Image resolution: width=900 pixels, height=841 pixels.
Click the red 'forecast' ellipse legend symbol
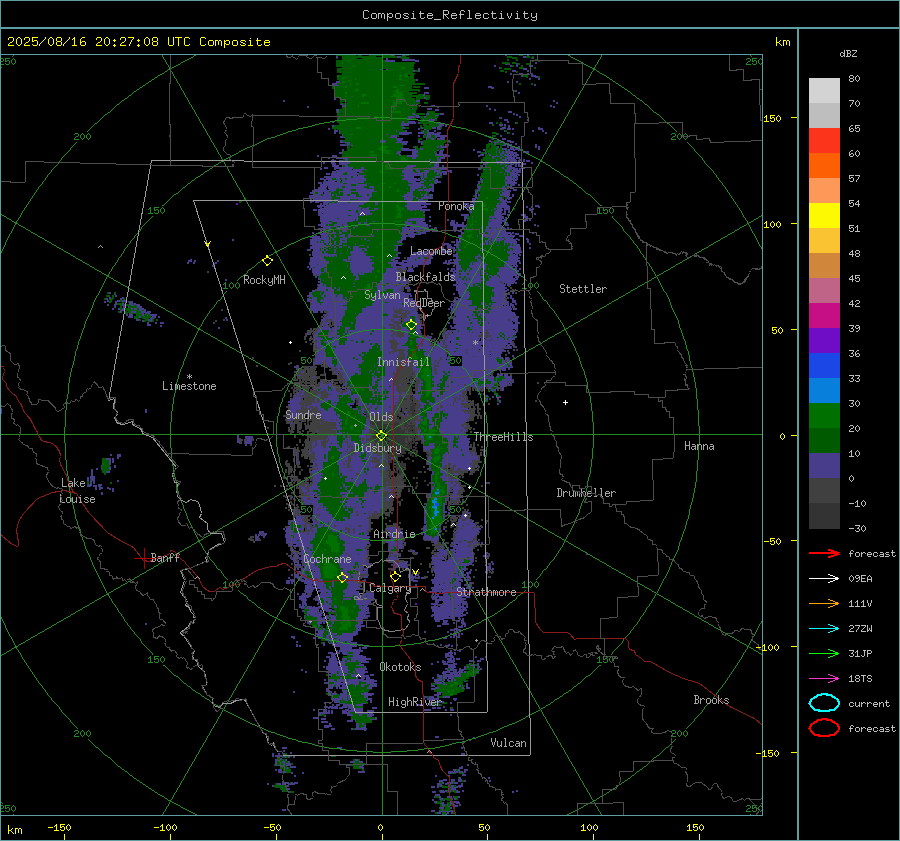coord(824,728)
